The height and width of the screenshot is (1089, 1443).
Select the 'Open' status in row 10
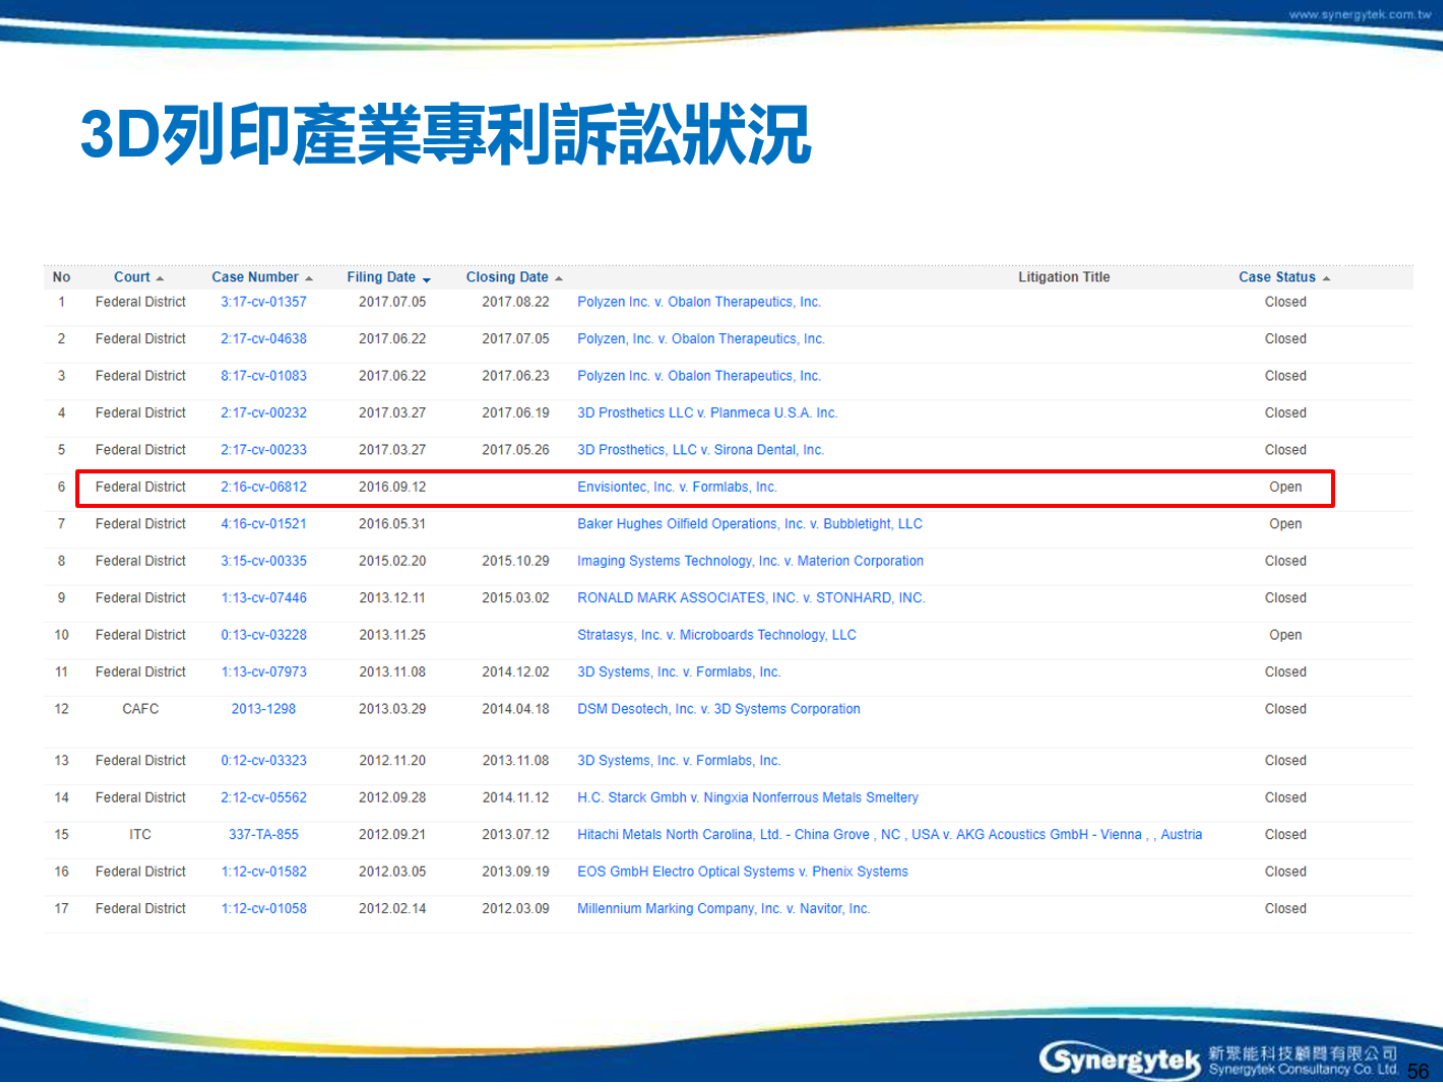(x=1286, y=635)
